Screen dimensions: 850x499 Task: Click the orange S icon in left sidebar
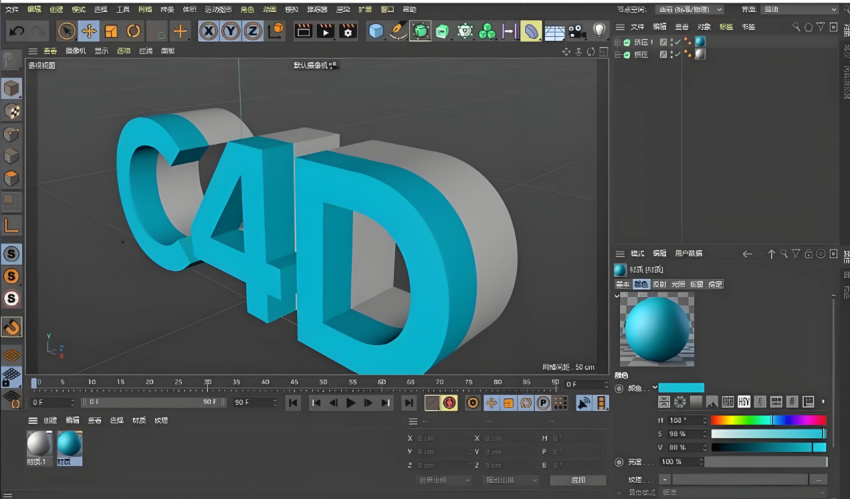pyautogui.click(x=11, y=276)
